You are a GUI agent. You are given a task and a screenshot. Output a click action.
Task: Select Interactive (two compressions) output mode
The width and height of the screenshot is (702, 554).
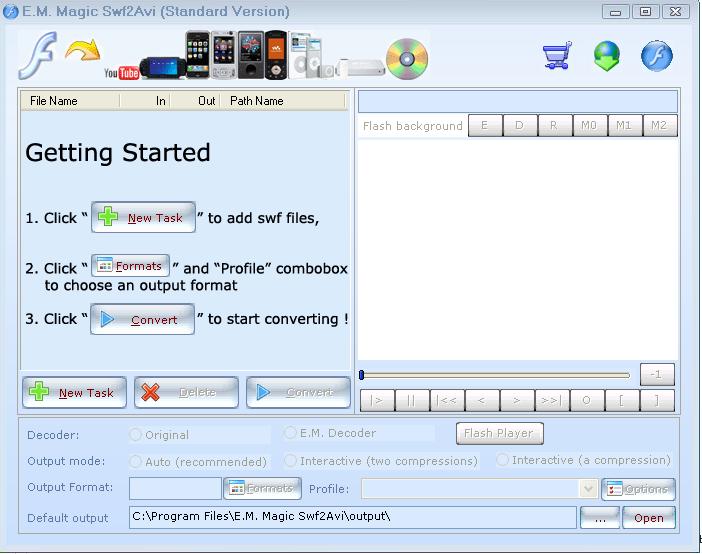pos(290,460)
